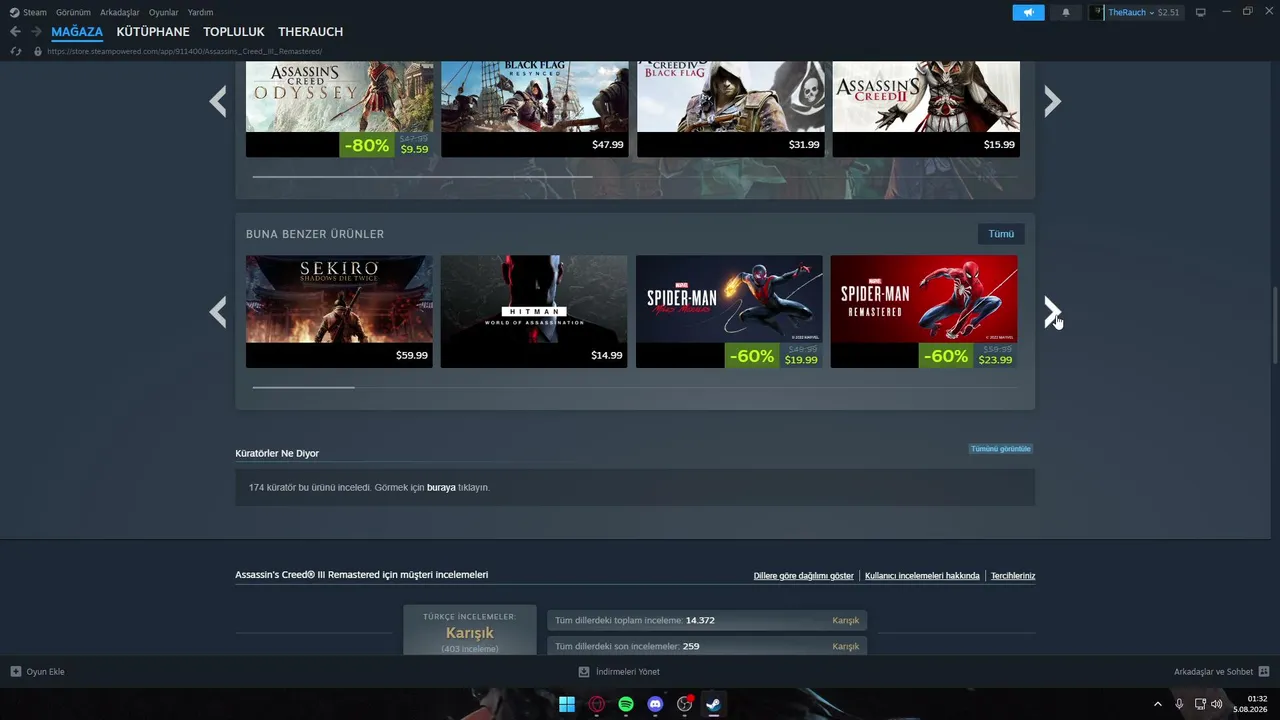Click Oyun Ekle to add a game
Screen dimensions: 1280x720
point(38,672)
